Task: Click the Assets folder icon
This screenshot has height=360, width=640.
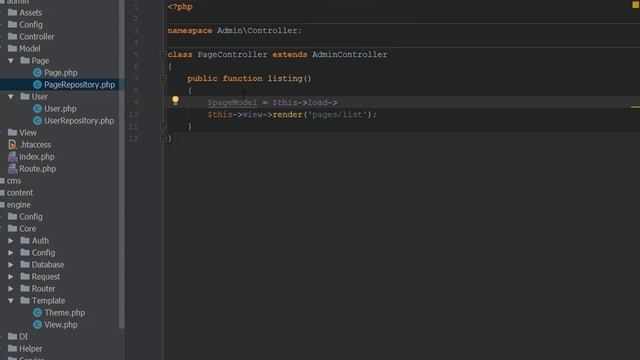Action: 13,13
